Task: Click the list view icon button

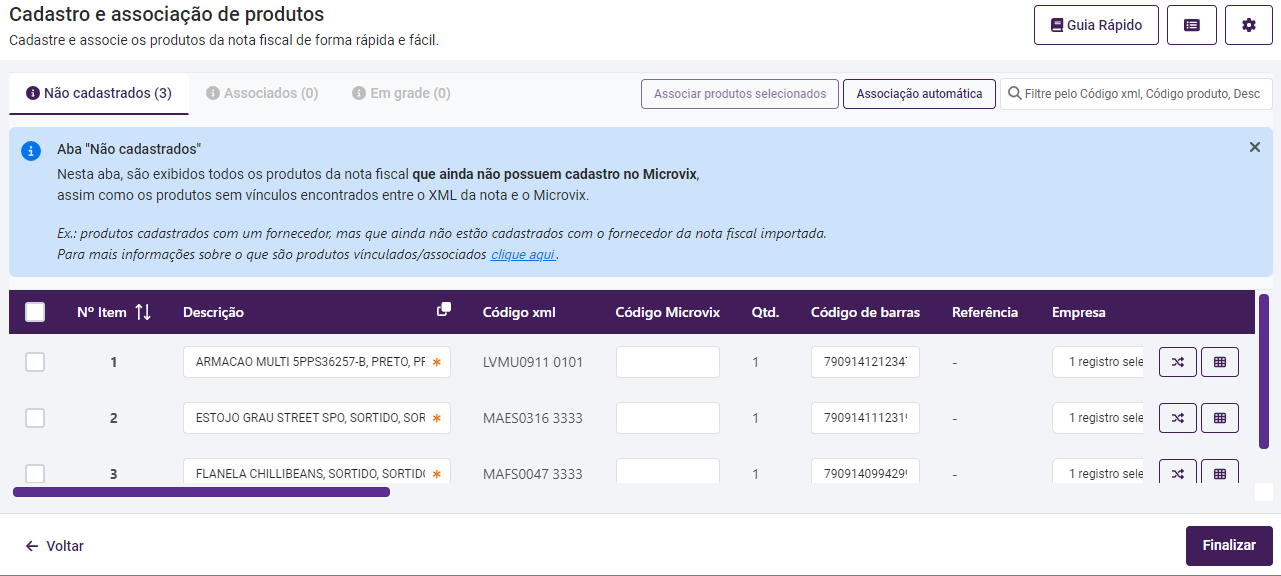Action: (x=1191, y=25)
